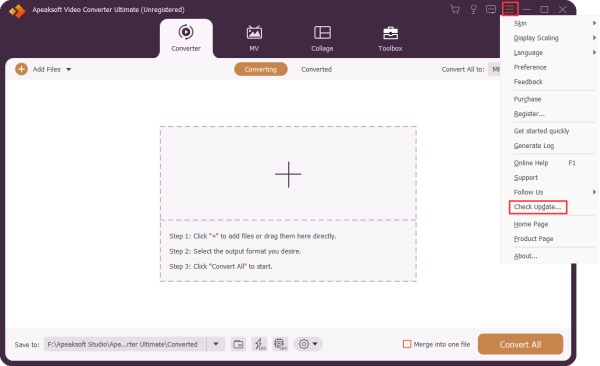Minimize the application window
Image resolution: width=600 pixels, height=366 pixels.
(527, 10)
